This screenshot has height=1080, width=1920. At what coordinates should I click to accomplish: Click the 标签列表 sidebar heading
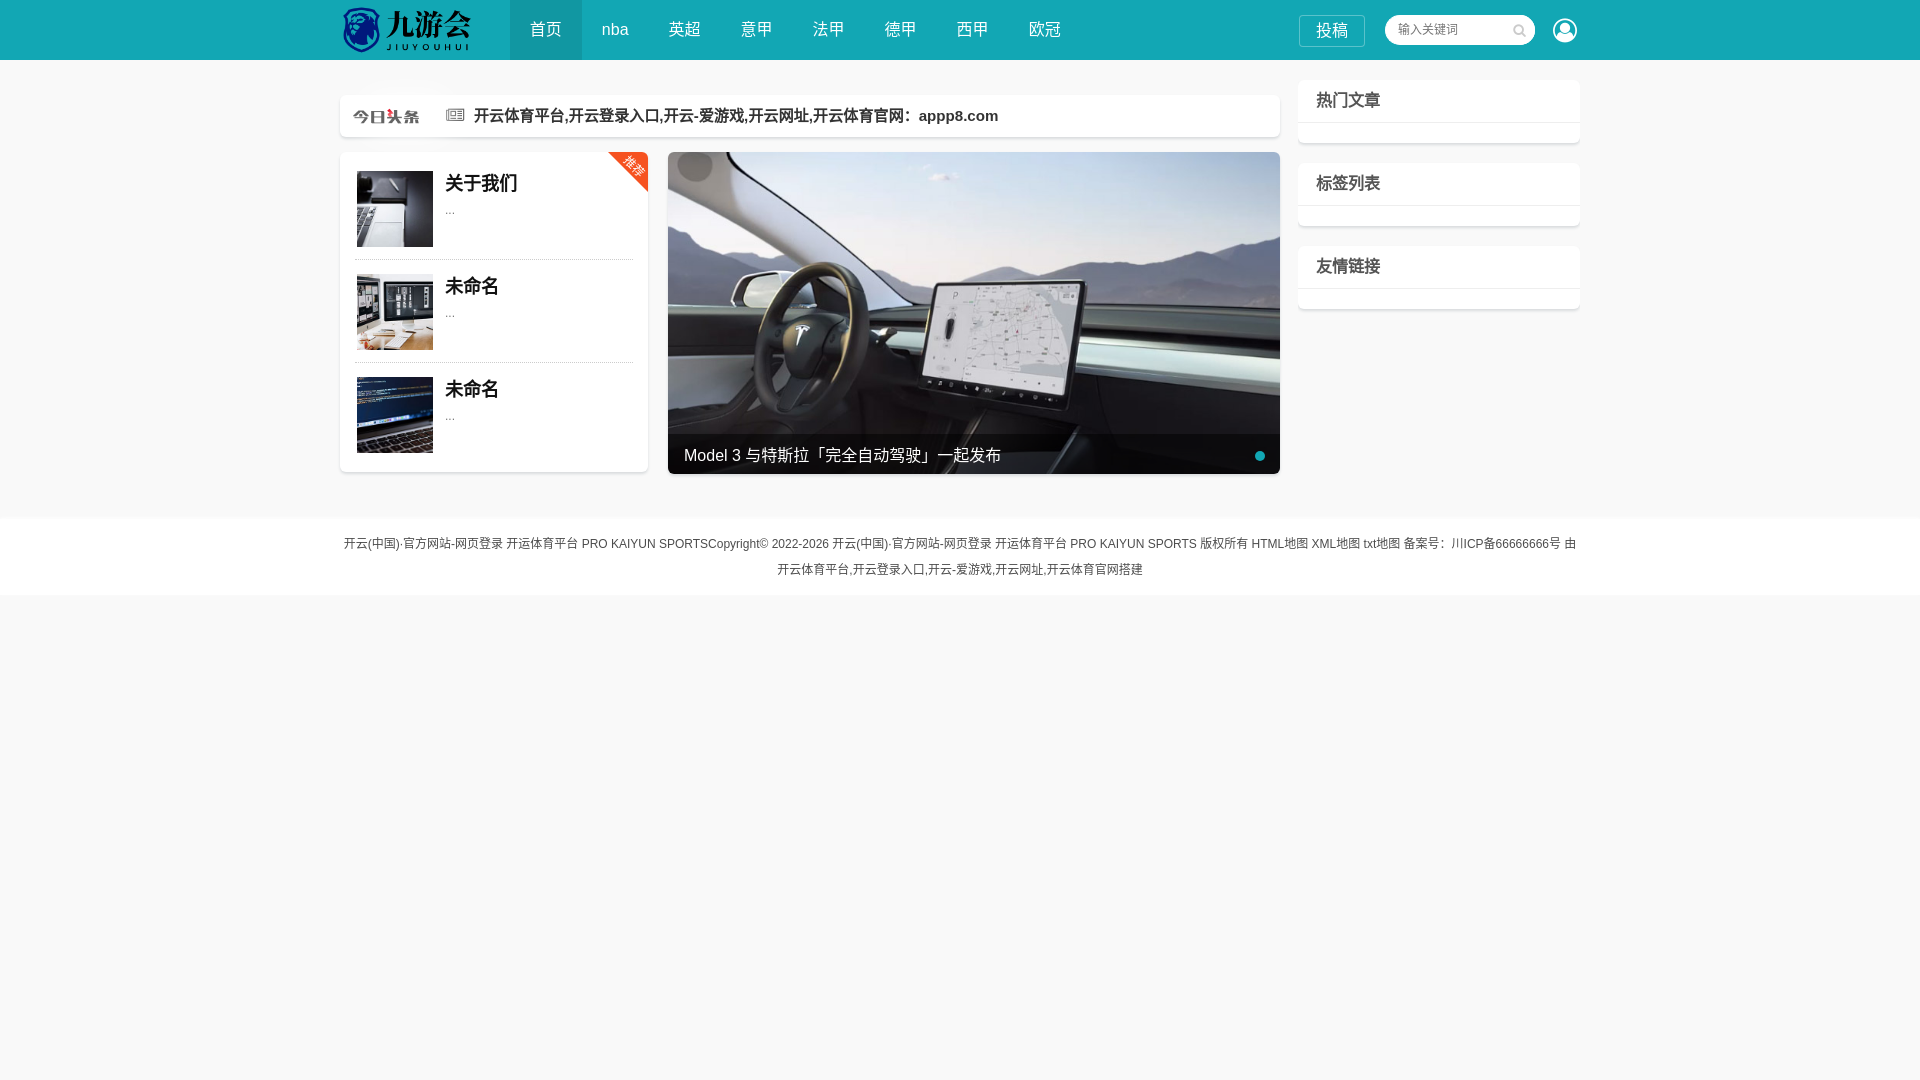1348,183
